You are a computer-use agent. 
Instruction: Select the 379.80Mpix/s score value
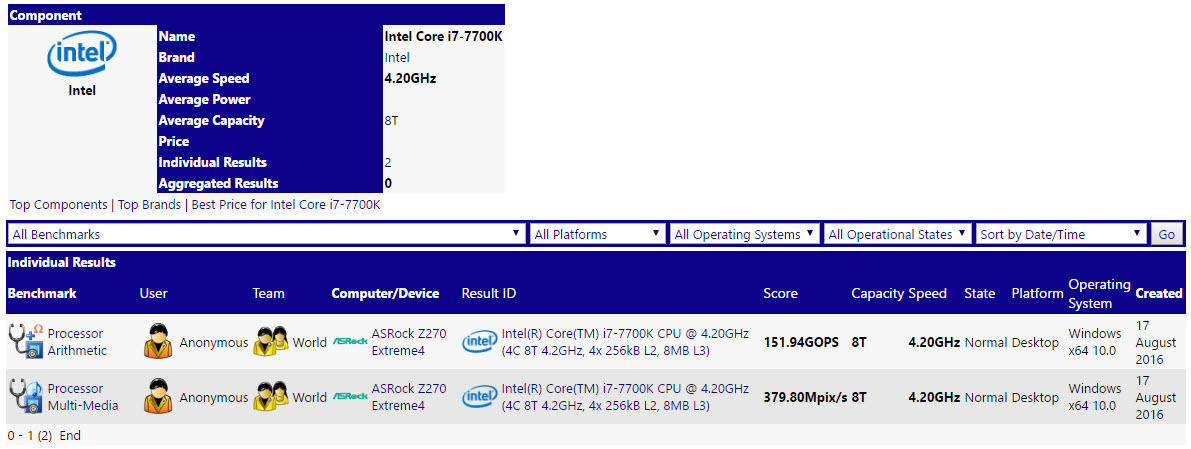coord(805,397)
